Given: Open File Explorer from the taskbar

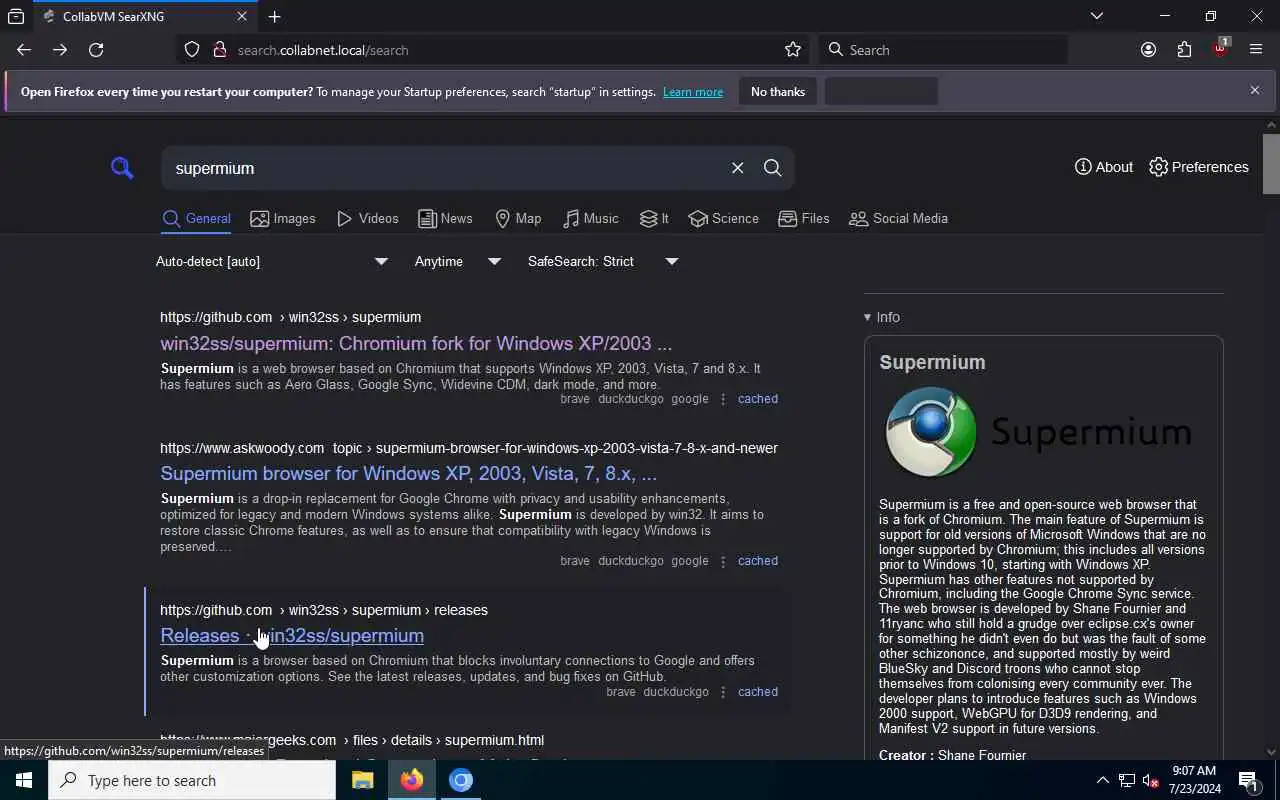Looking at the screenshot, I should tap(362, 780).
